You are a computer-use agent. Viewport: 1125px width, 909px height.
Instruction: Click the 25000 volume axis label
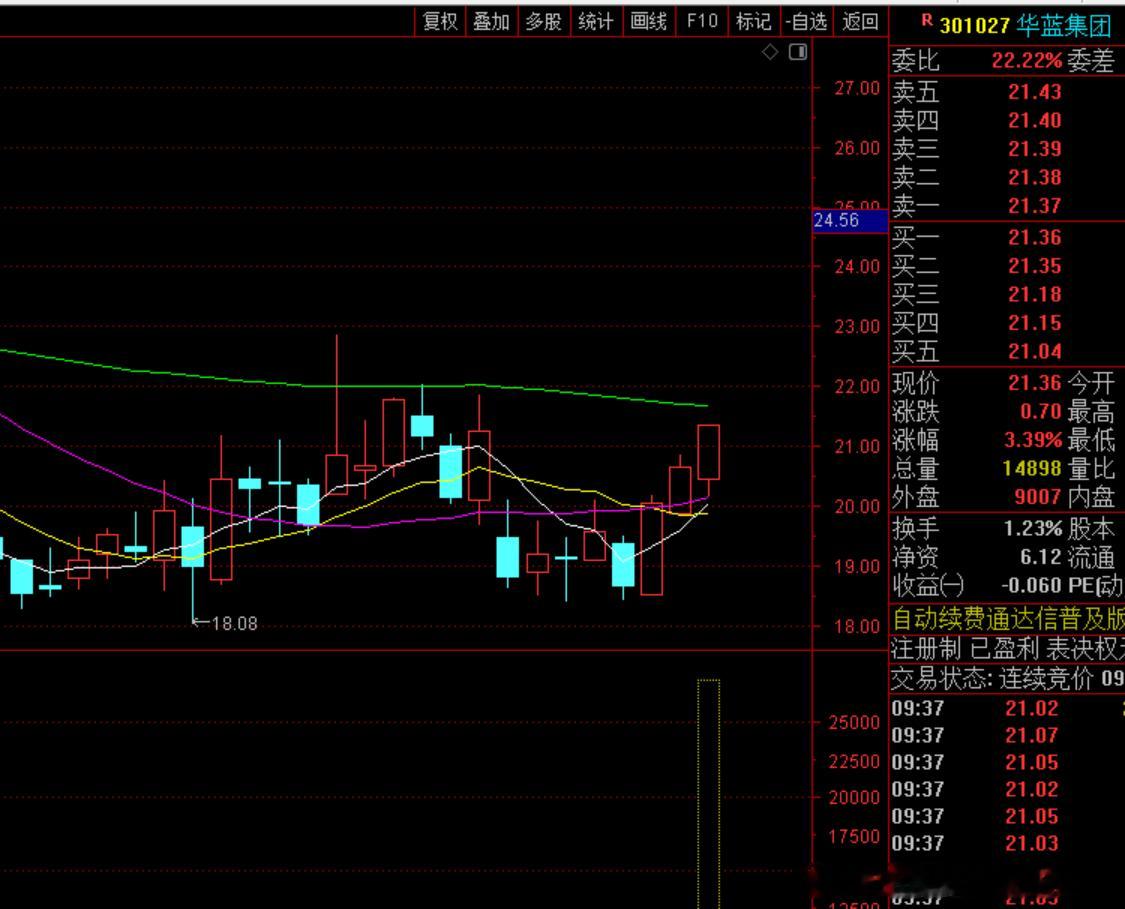tap(854, 723)
